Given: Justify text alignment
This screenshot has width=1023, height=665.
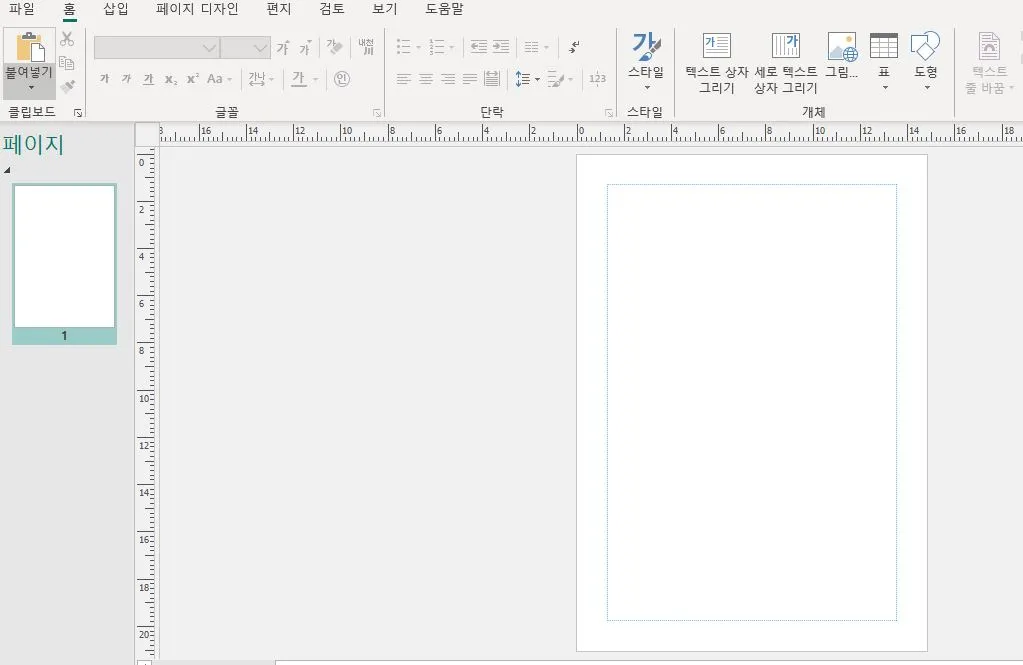Looking at the screenshot, I should tap(470, 79).
